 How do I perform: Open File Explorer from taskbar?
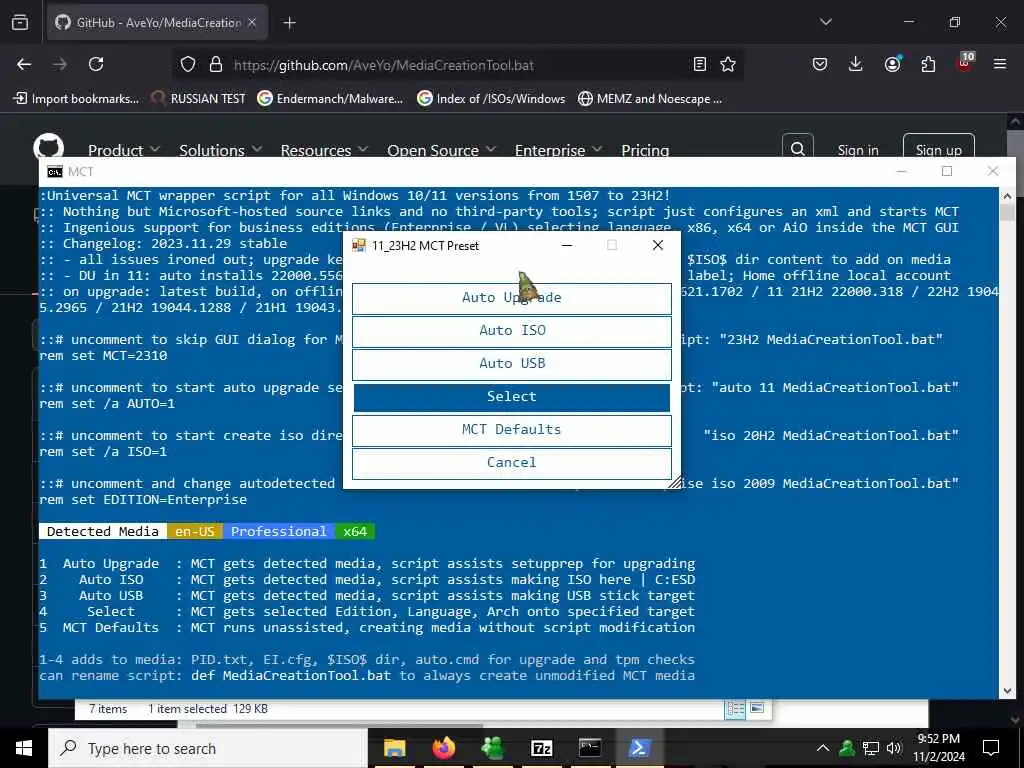click(394, 748)
